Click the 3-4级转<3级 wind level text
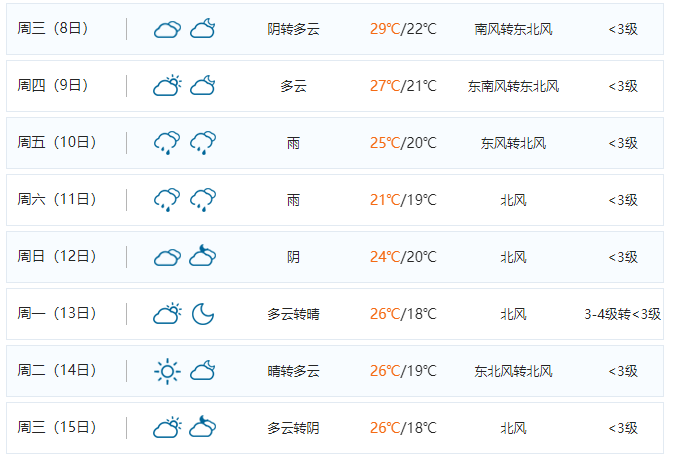The height and width of the screenshot is (462, 674). [x=622, y=314]
